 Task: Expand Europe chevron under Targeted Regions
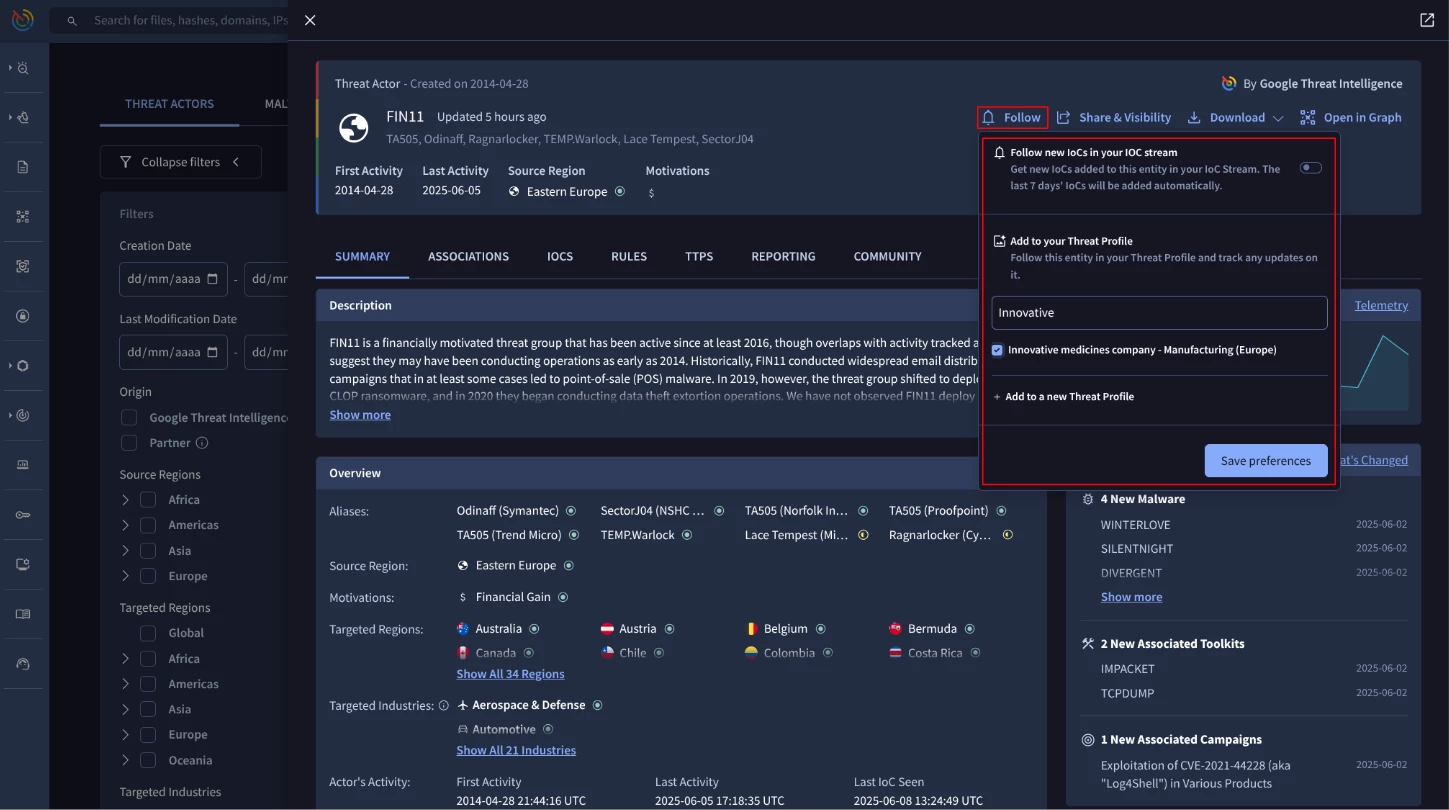(125, 734)
